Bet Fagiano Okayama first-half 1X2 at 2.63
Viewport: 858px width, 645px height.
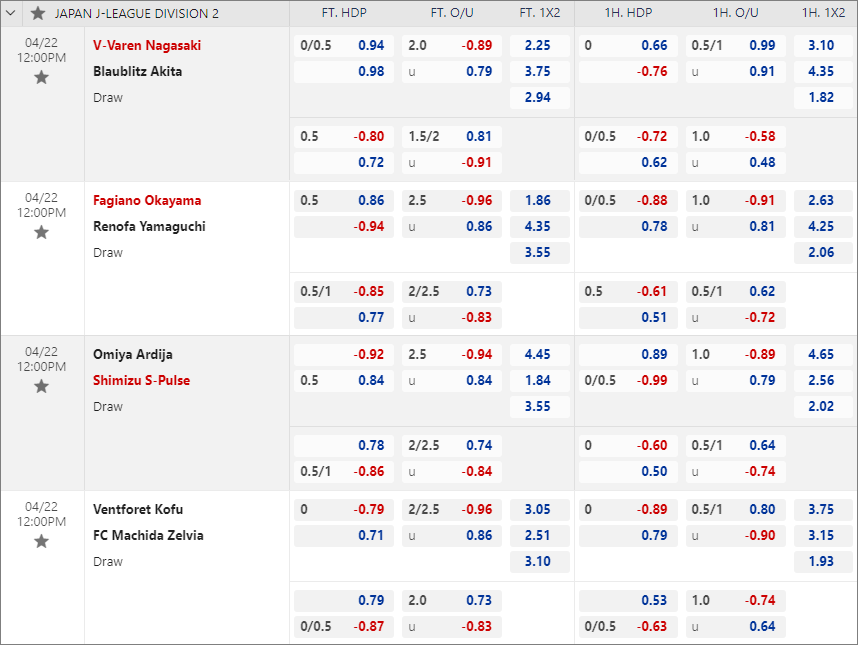tap(824, 200)
